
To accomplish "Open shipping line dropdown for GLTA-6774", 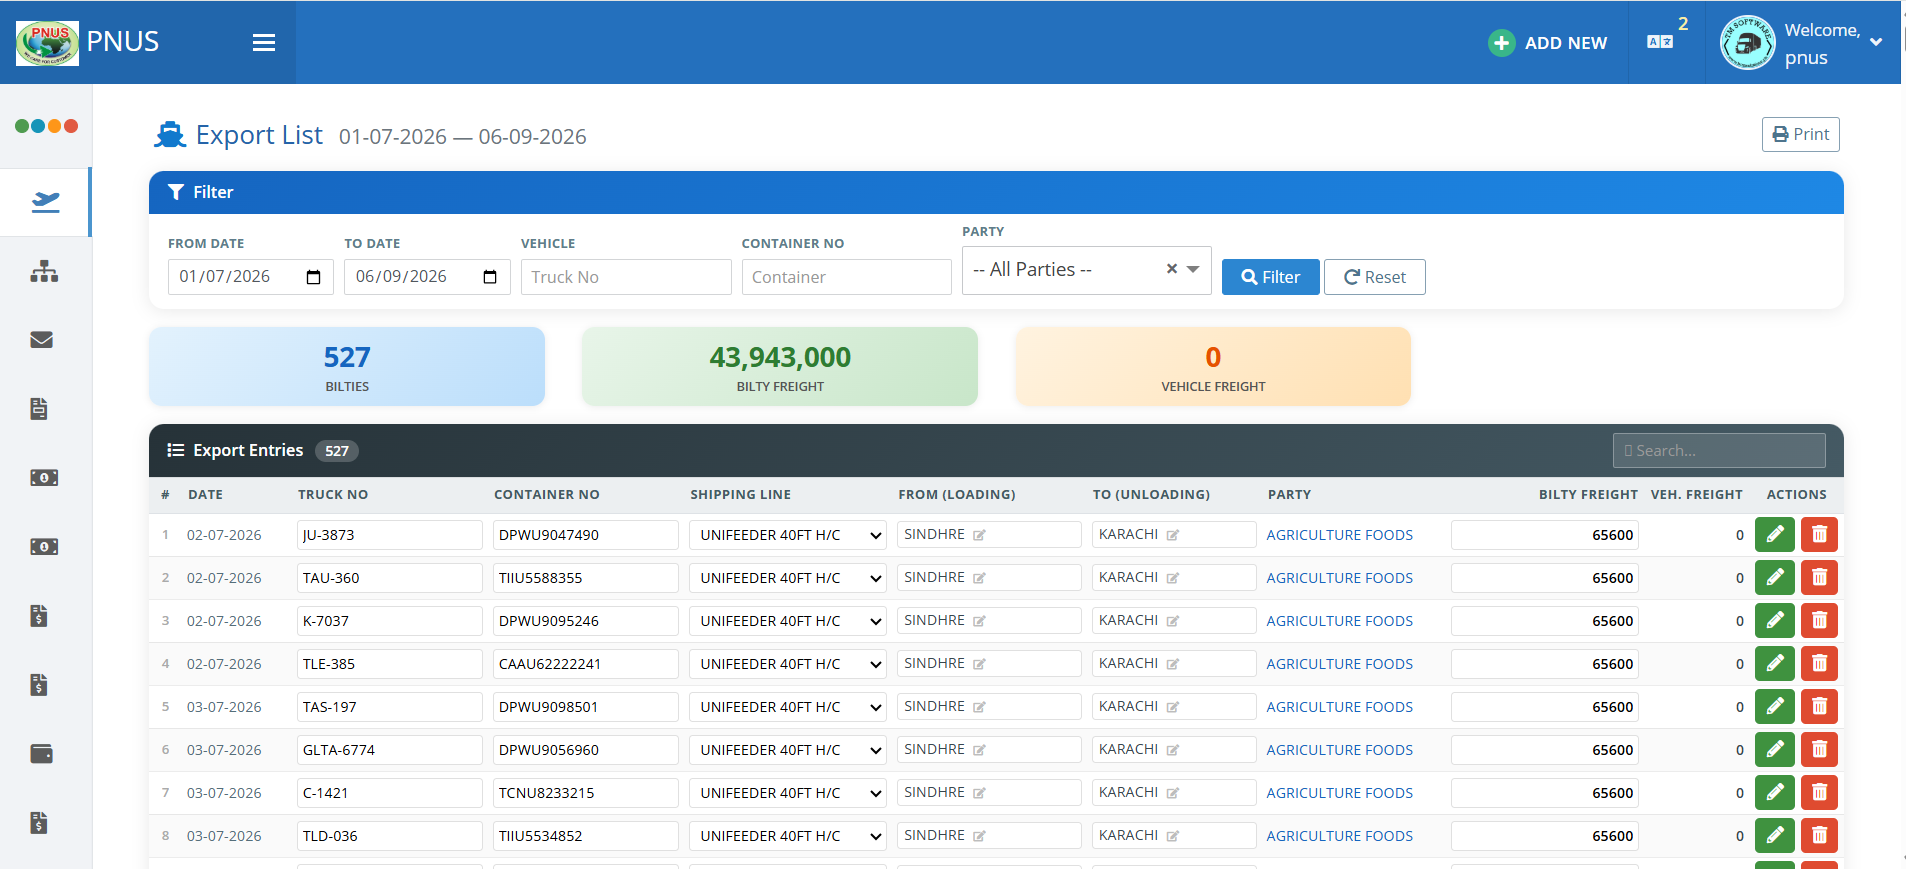I will click(787, 750).
